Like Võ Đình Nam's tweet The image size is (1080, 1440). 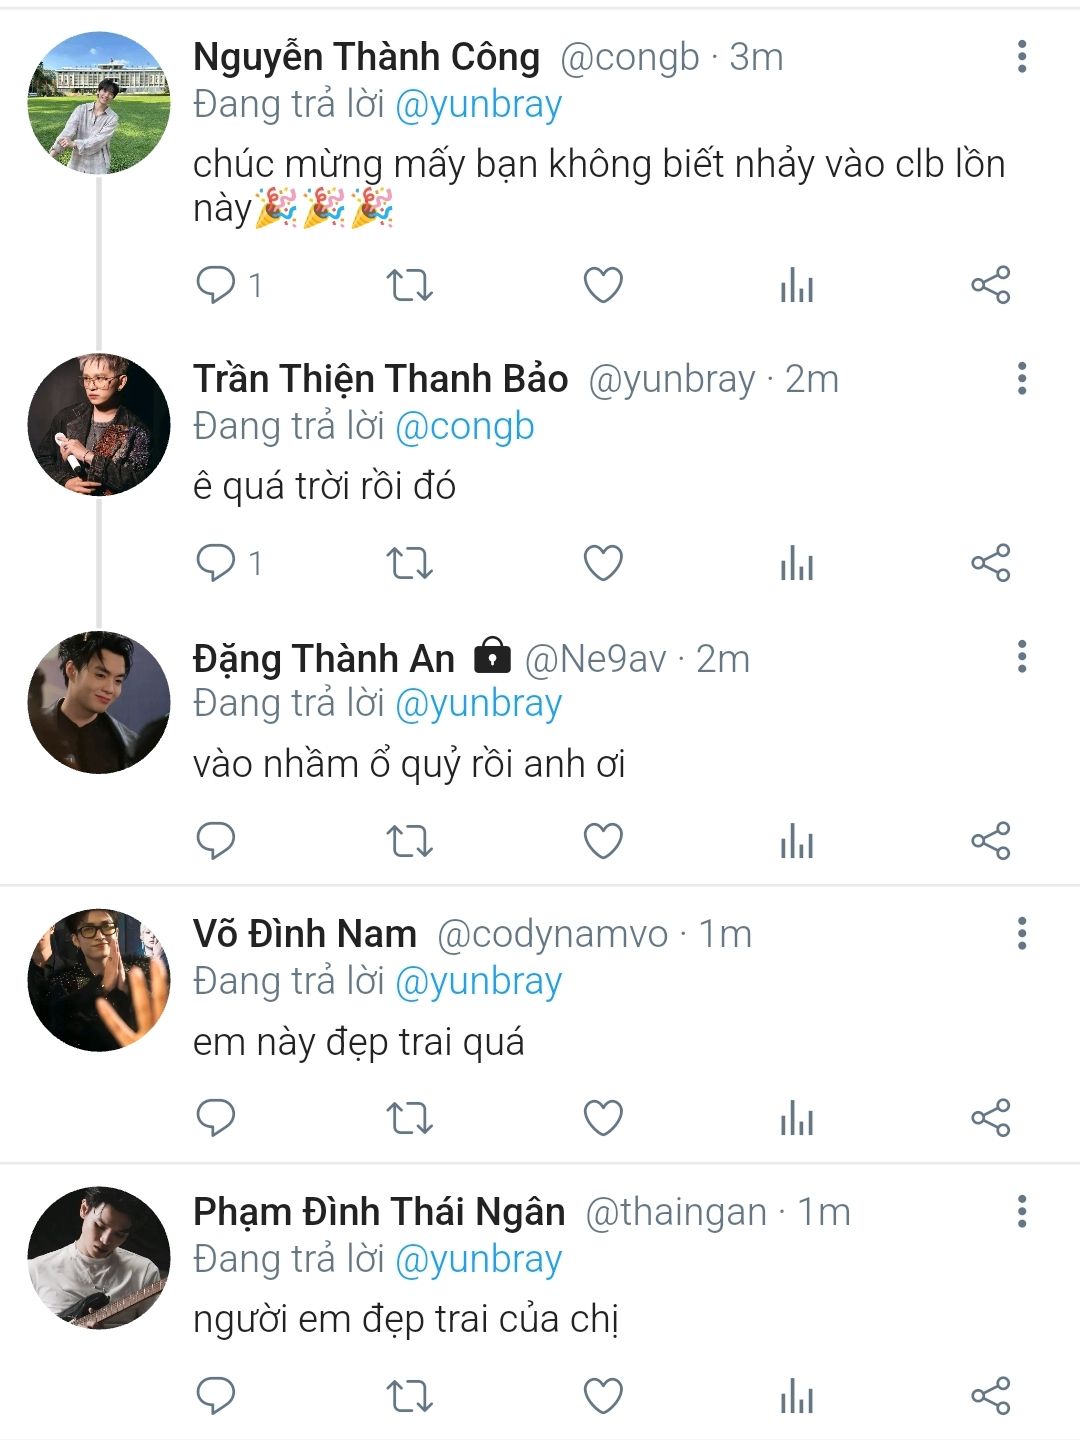tap(603, 1118)
